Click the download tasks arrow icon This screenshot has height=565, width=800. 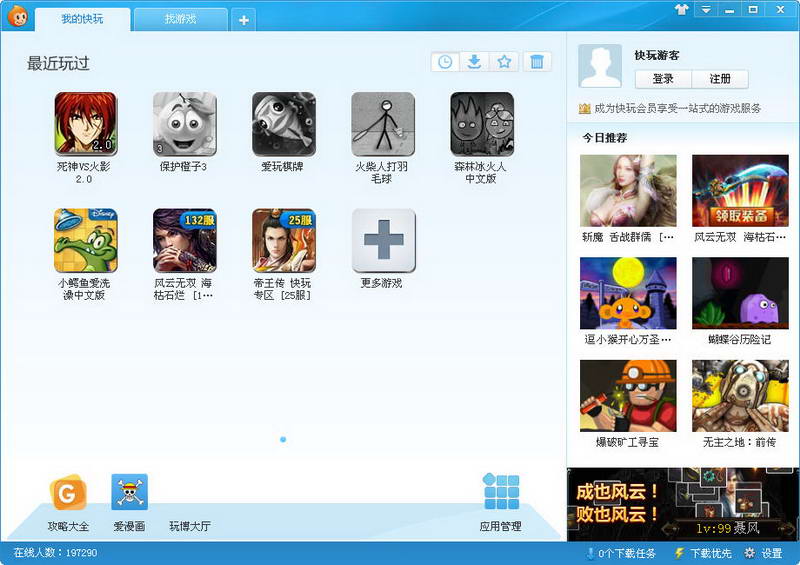coord(590,553)
